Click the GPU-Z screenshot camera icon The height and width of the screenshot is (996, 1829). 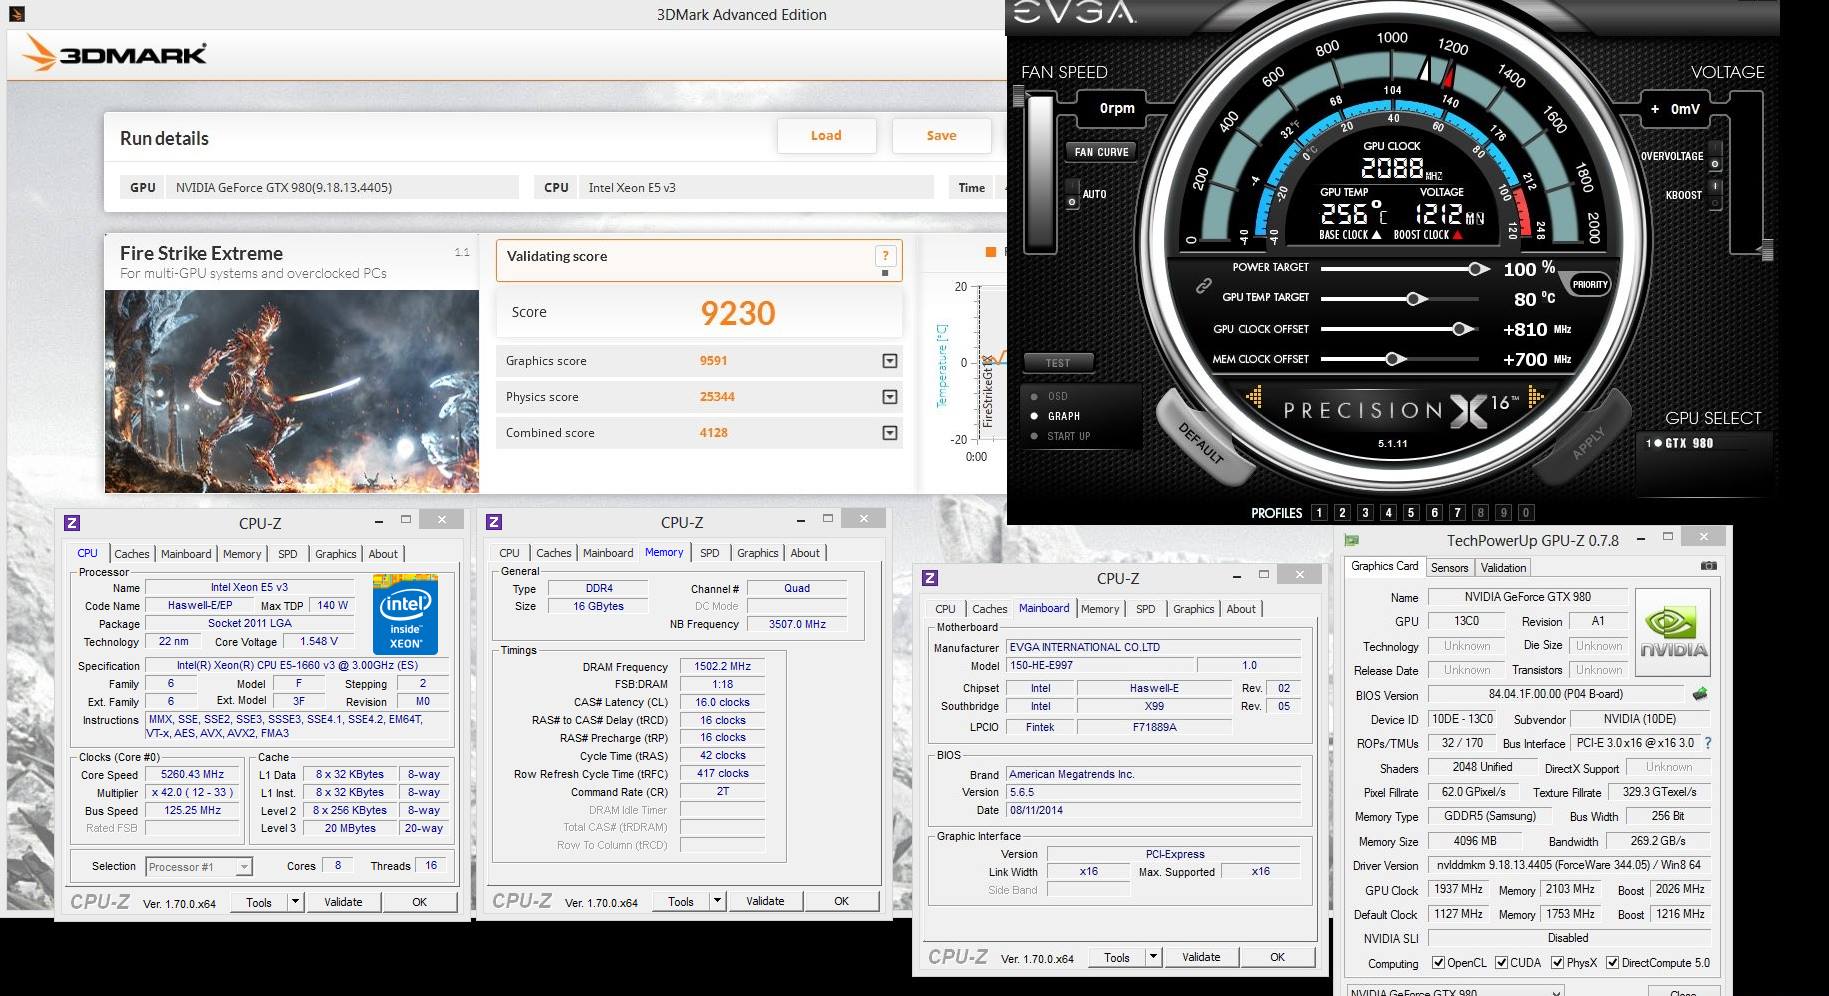pos(1709,566)
